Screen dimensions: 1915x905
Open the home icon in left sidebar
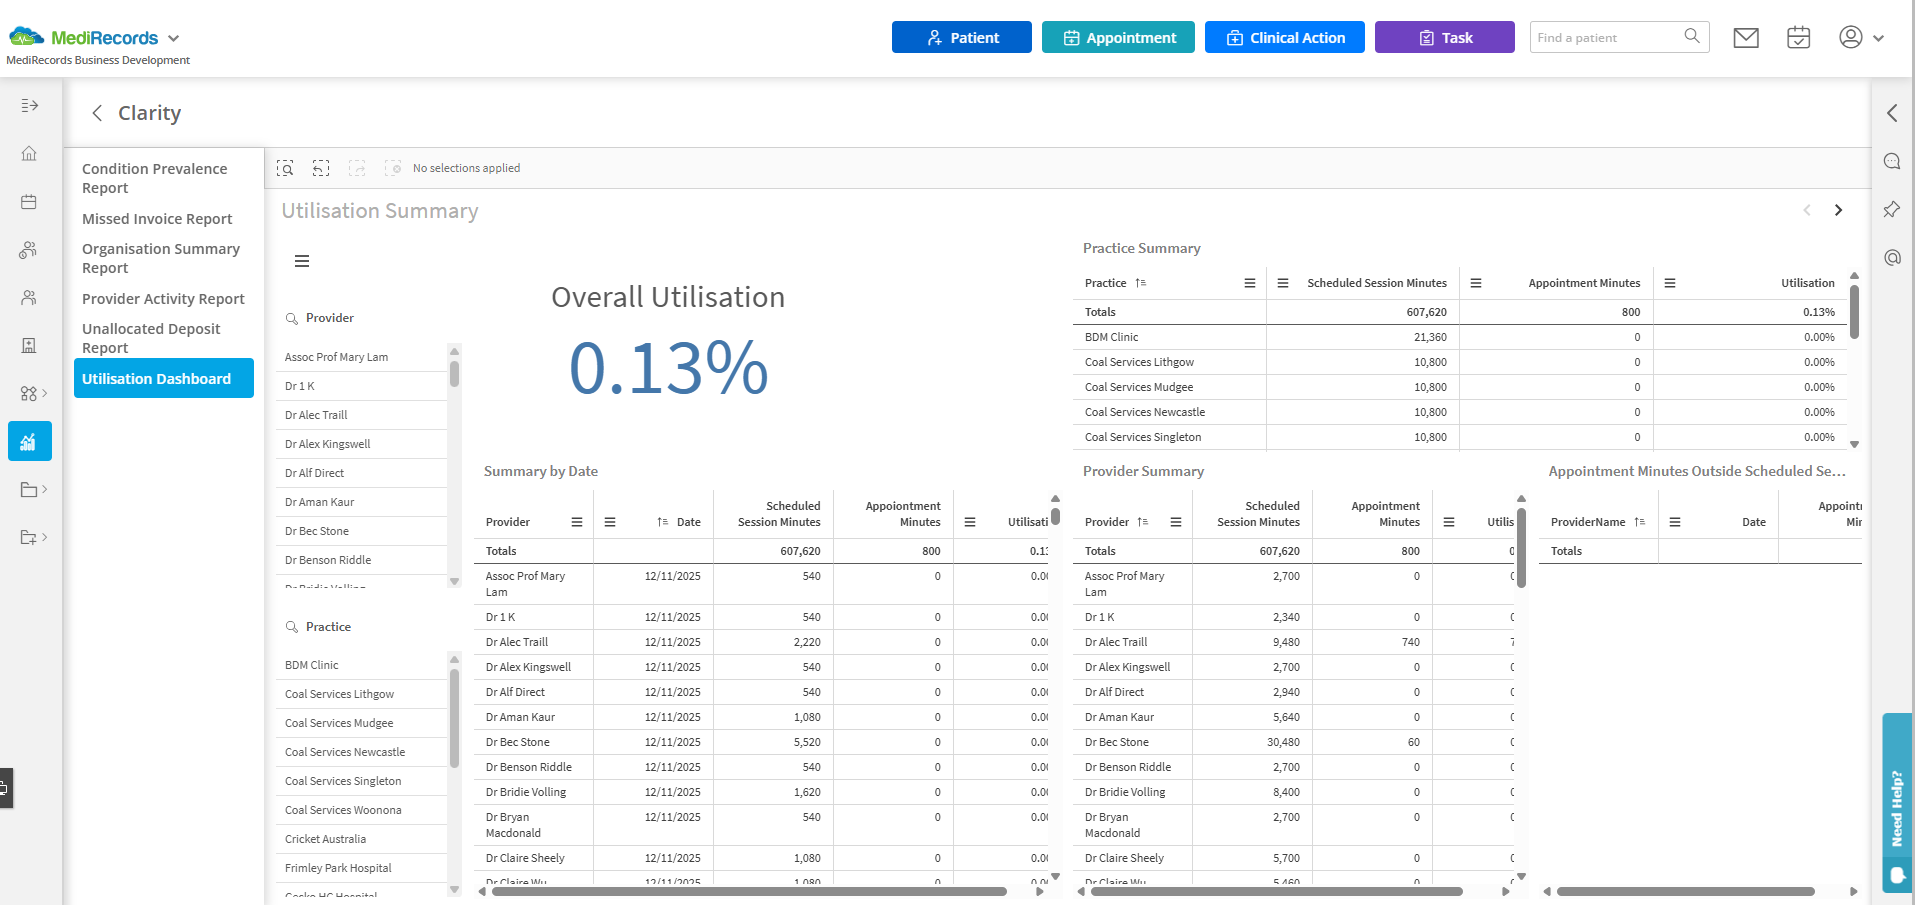(x=29, y=154)
